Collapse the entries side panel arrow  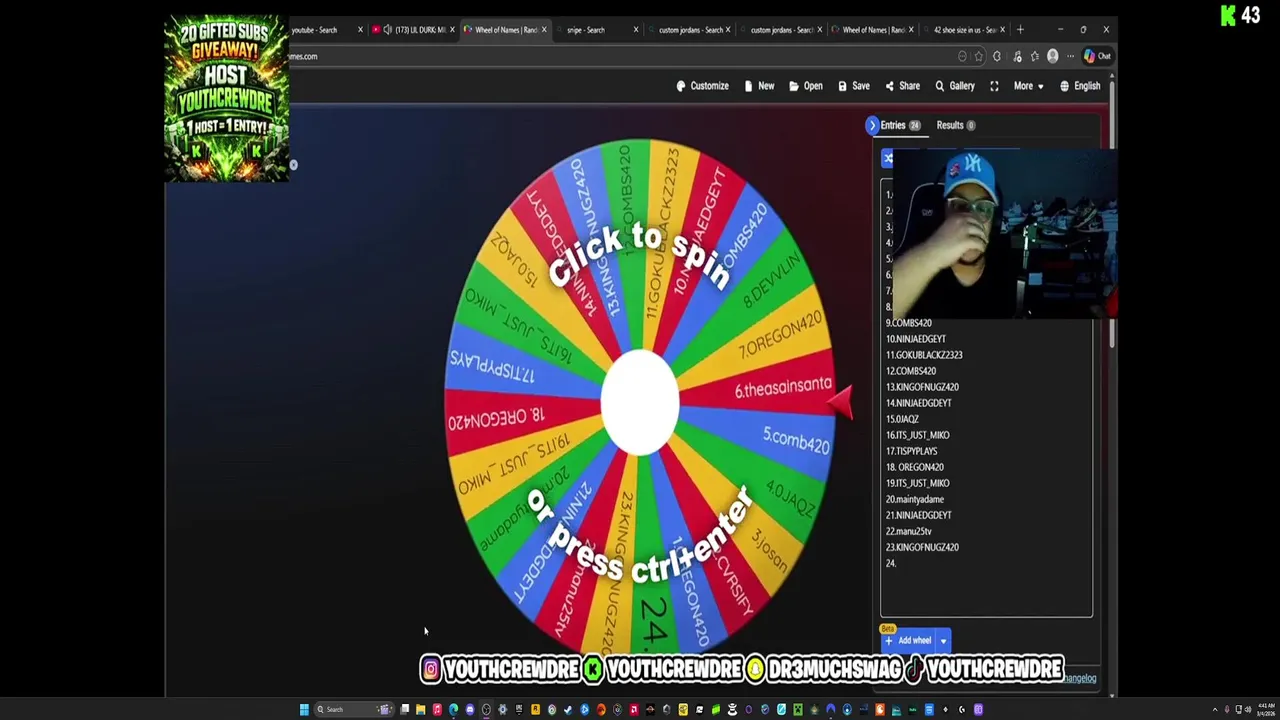(872, 125)
